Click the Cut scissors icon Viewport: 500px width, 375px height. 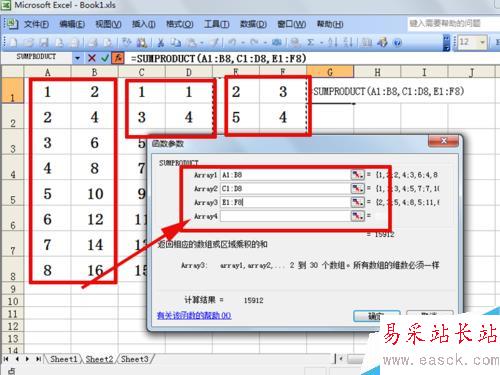tap(161, 42)
